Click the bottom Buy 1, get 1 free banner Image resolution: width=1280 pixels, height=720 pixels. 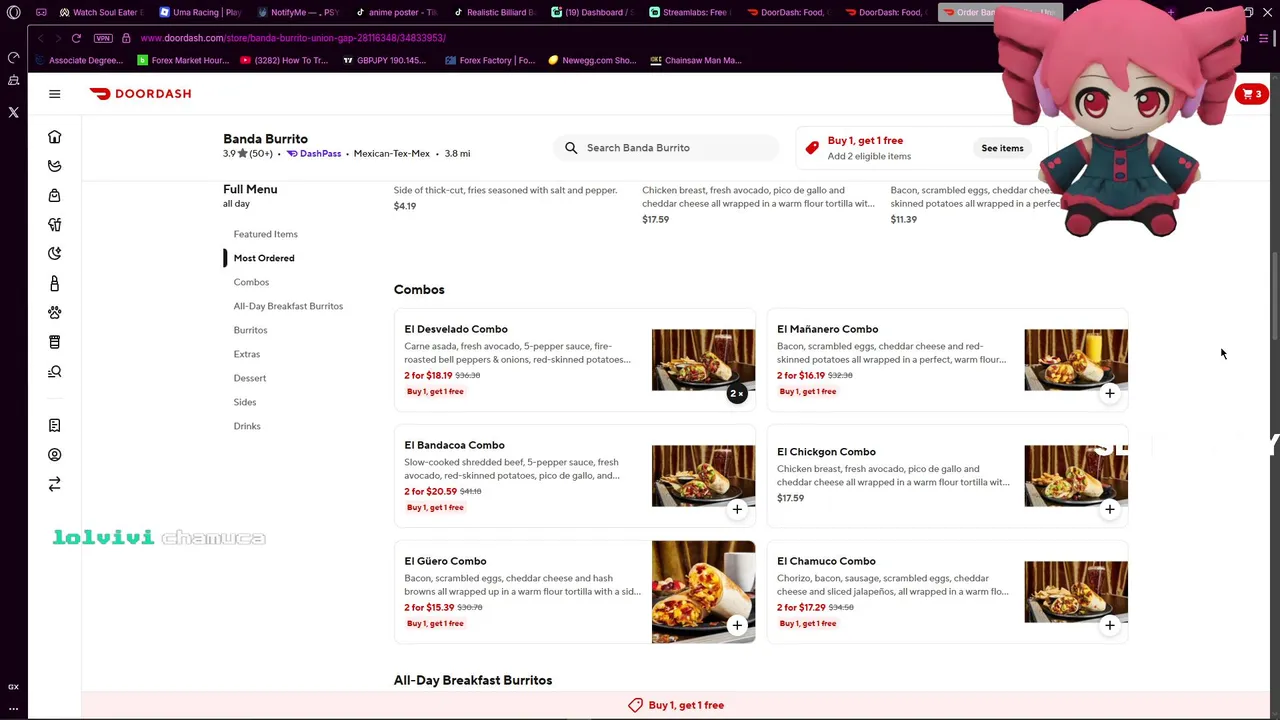pyautogui.click(x=676, y=705)
